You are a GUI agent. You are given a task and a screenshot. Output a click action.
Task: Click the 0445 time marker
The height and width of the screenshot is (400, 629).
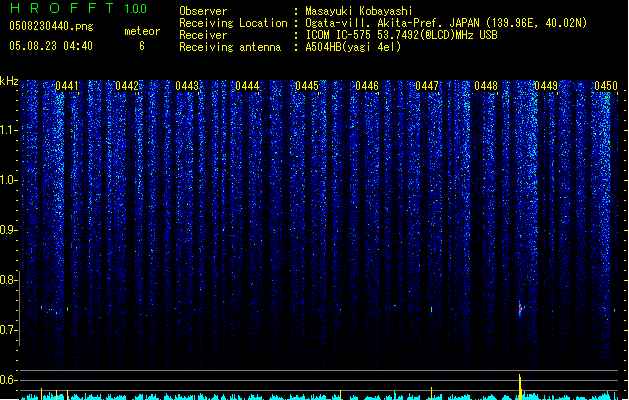[x=307, y=86]
